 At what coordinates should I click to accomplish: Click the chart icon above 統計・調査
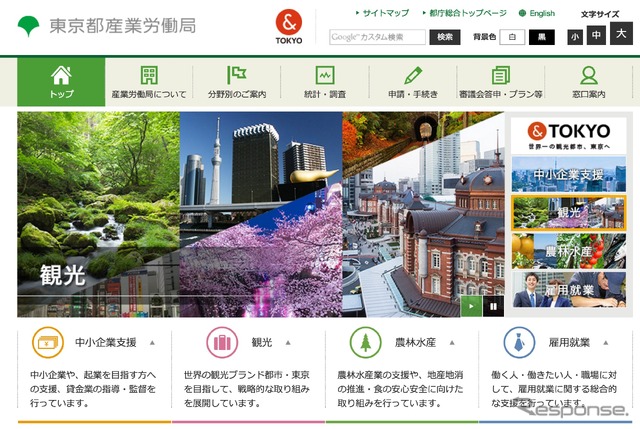click(x=325, y=76)
